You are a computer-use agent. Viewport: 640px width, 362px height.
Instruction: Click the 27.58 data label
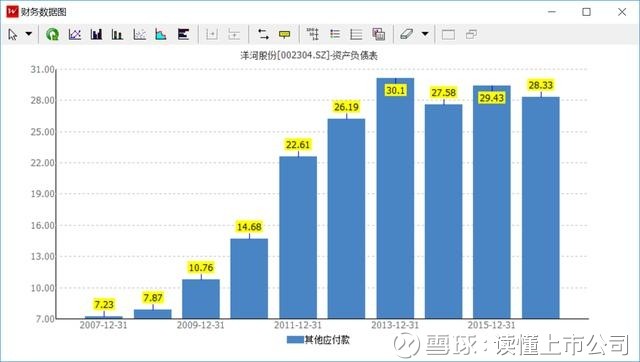(444, 93)
